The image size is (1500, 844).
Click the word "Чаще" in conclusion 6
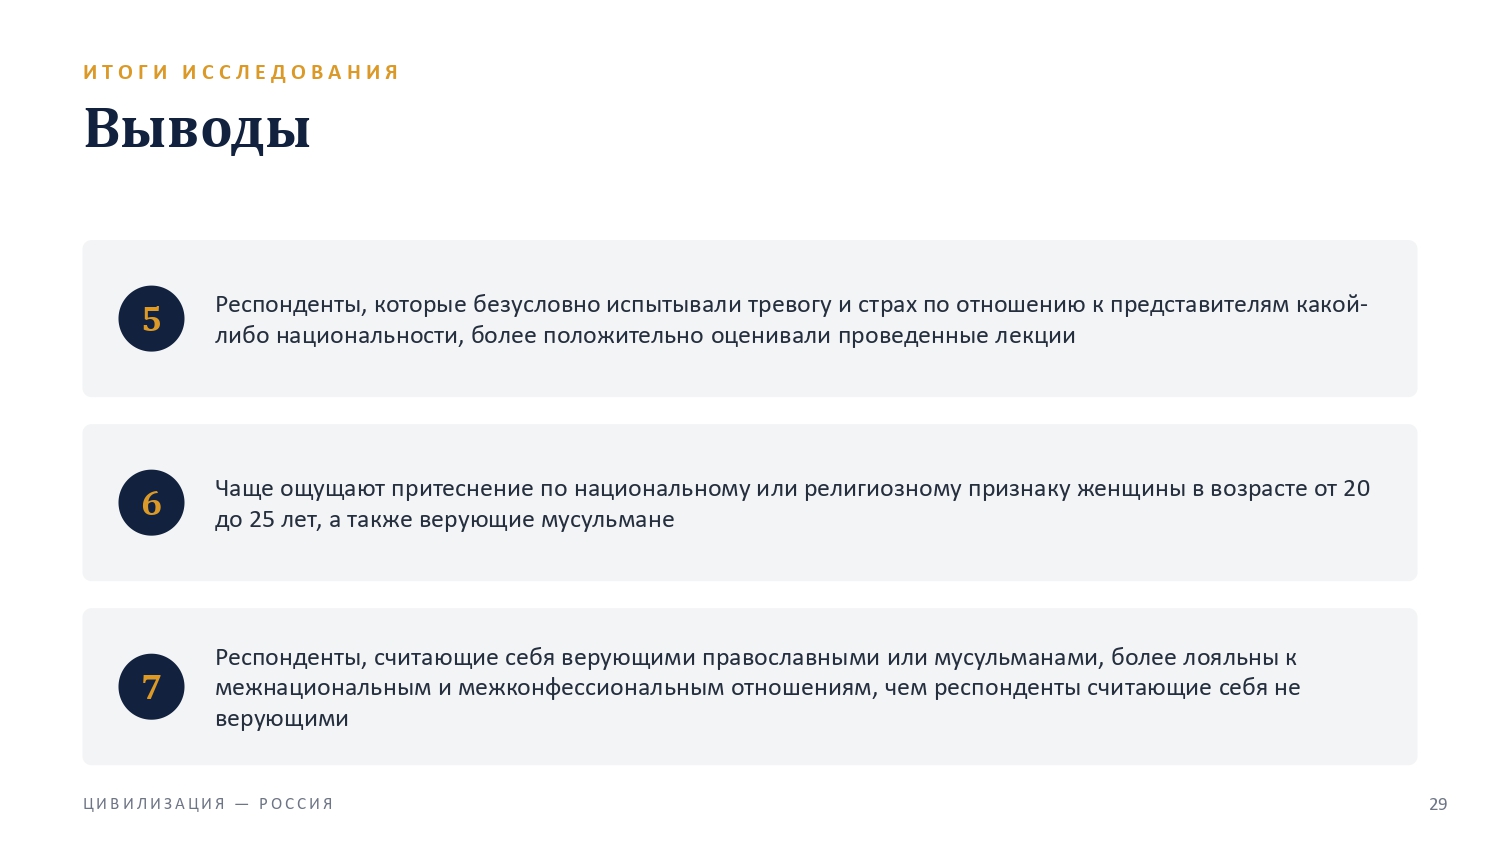tap(244, 489)
